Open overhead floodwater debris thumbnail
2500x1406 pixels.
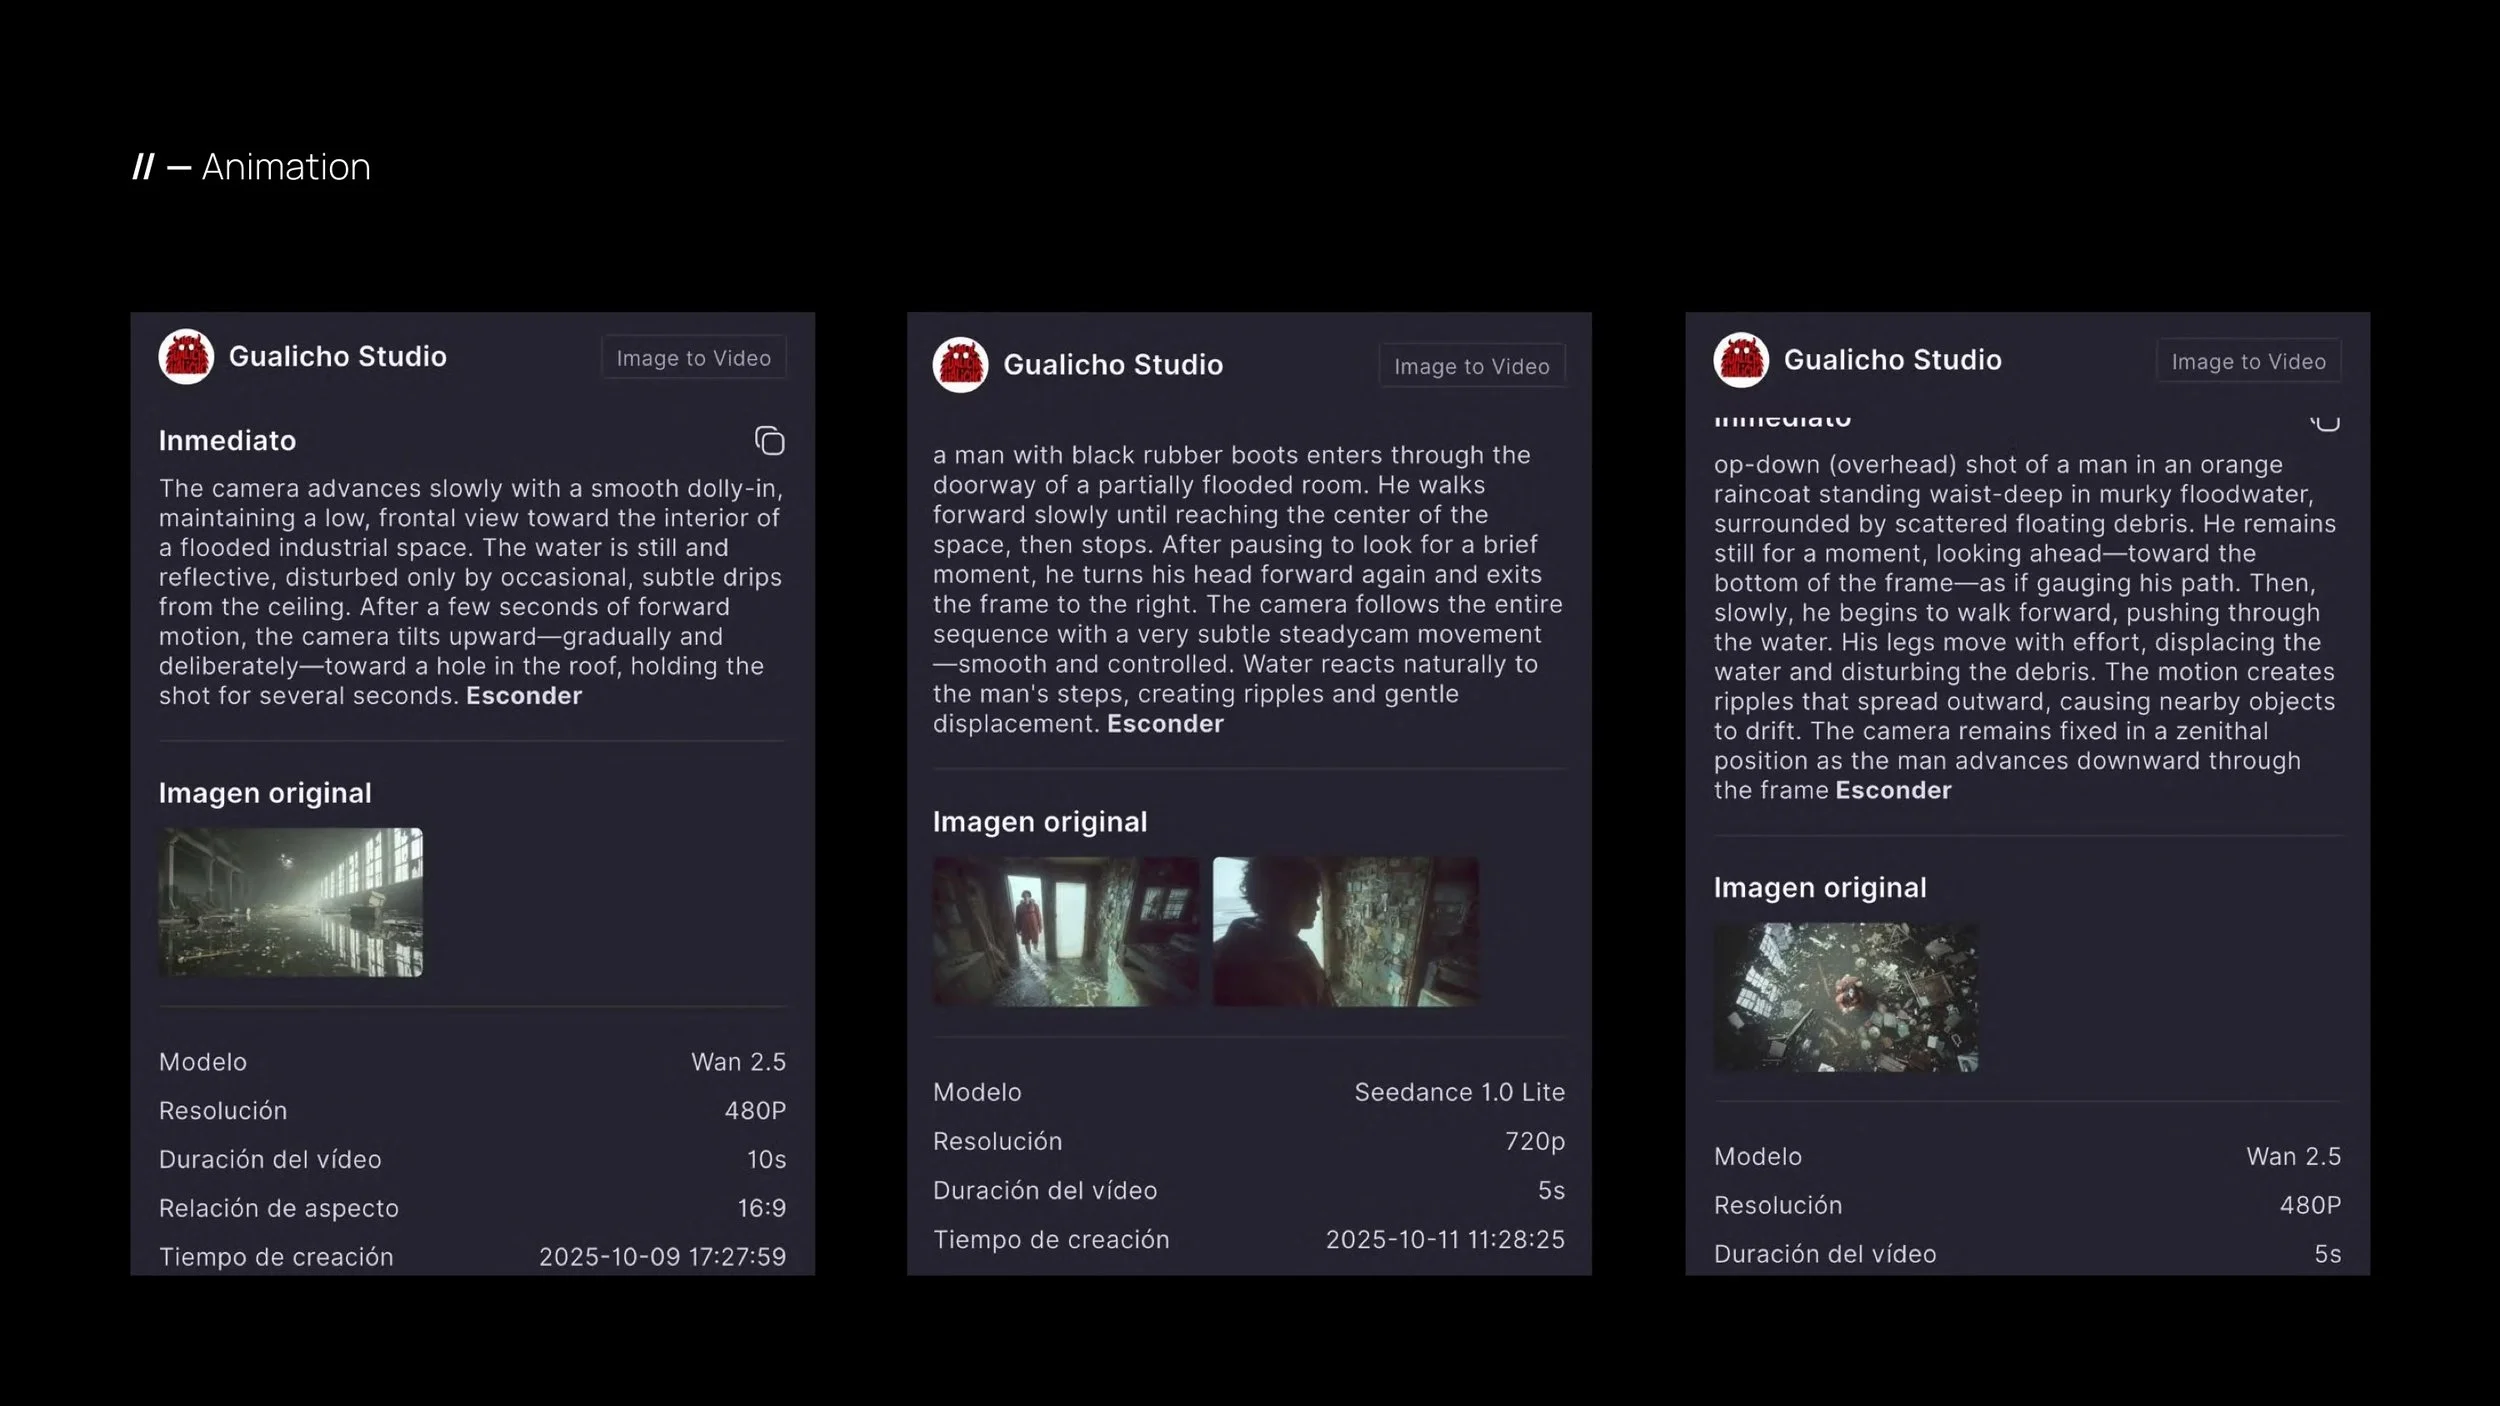[x=1845, y=997]
